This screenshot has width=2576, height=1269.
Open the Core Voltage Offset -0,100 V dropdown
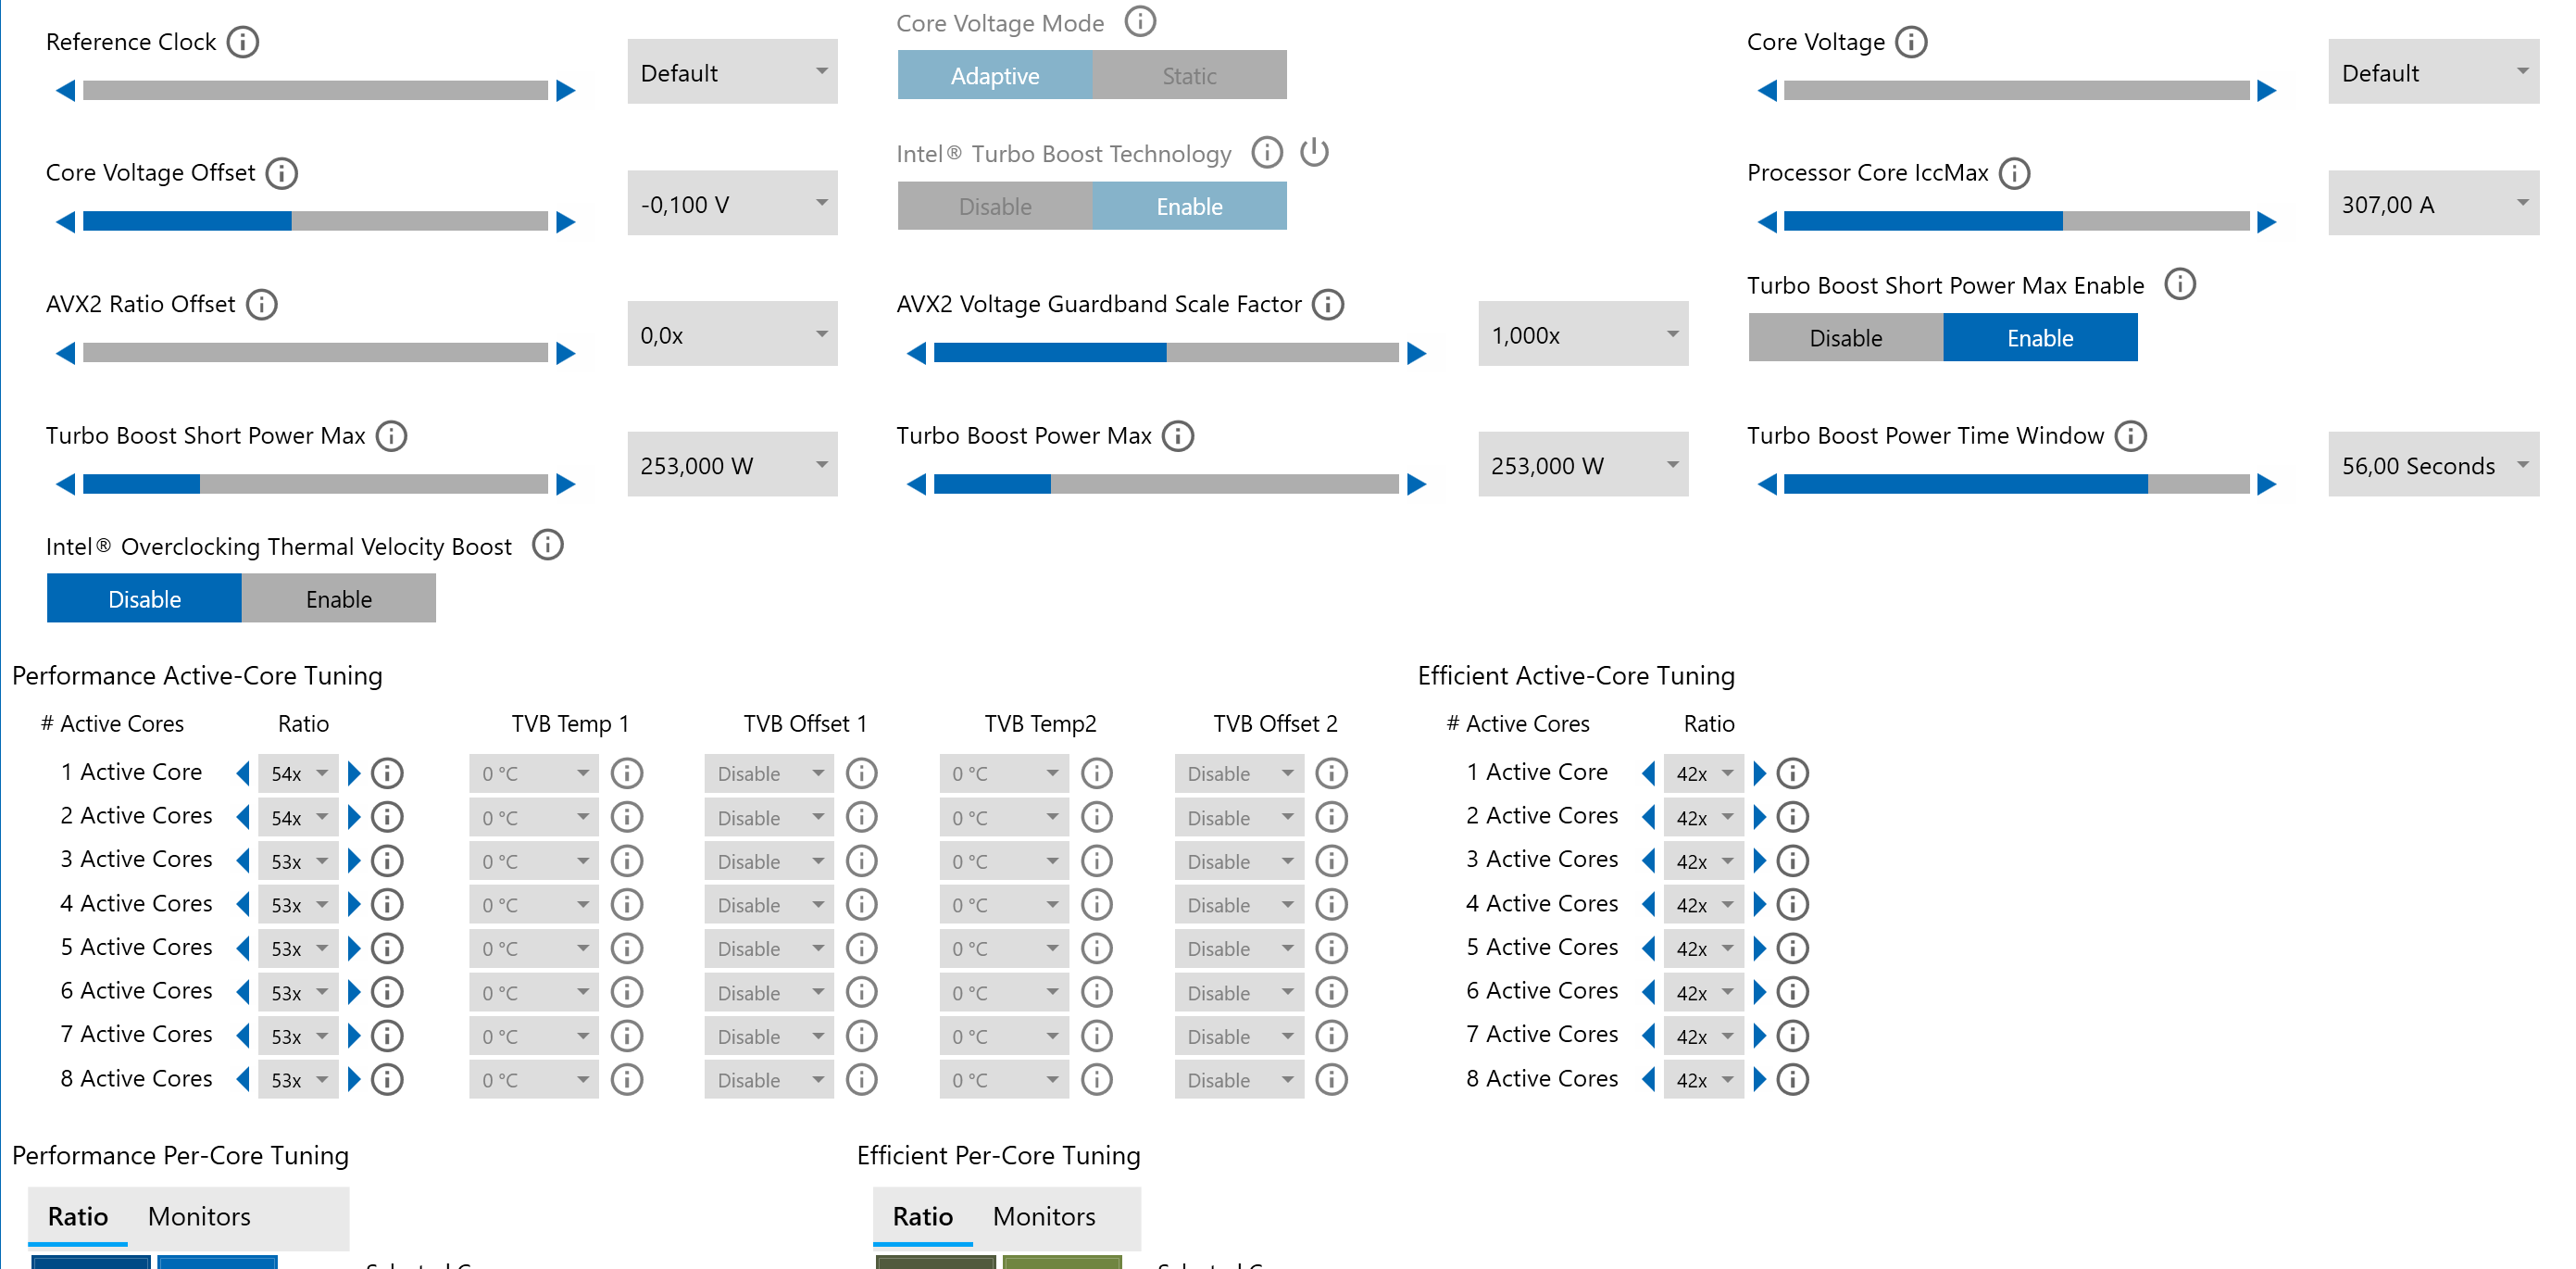(732, 204)
